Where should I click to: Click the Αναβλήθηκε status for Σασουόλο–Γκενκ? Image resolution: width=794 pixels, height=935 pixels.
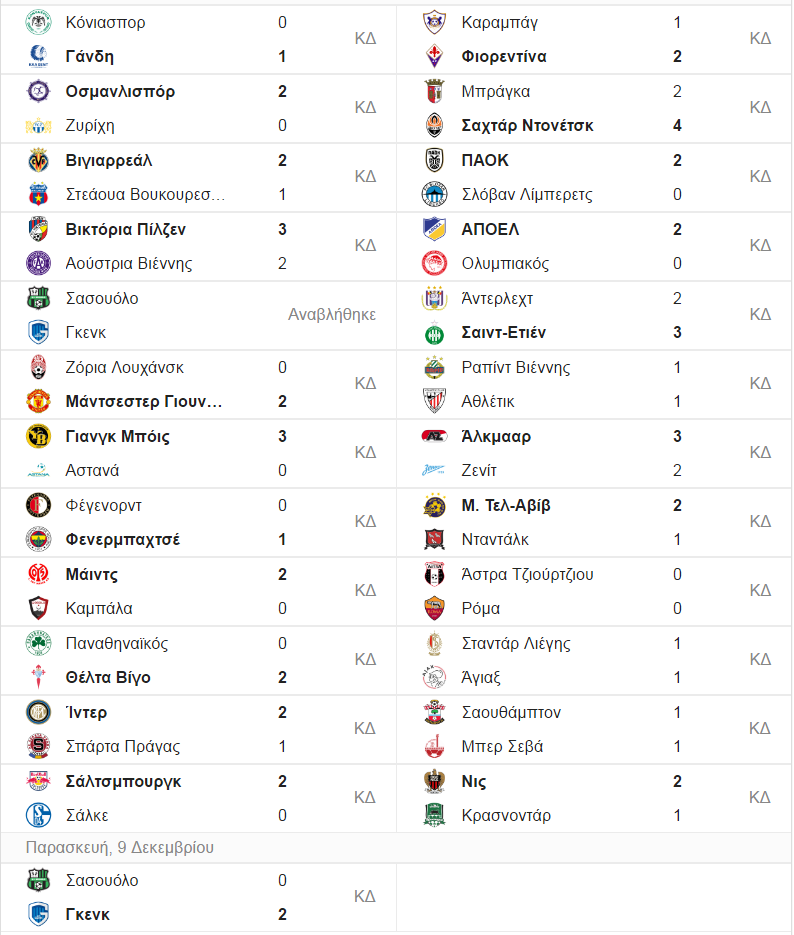coord(332,315)
